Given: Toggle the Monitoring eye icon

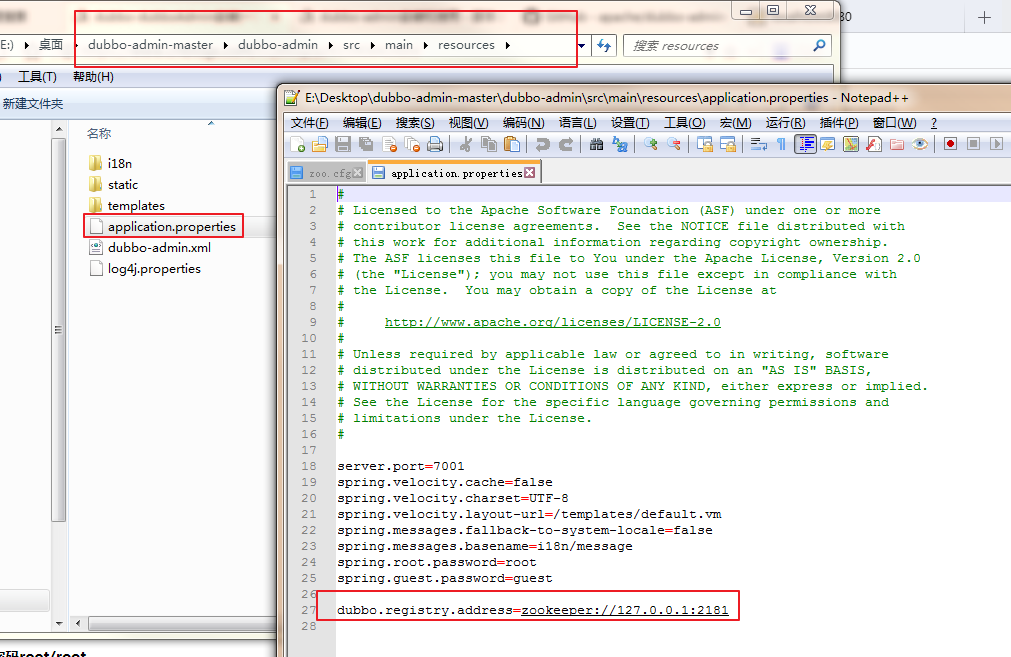Looking at the screenshot, I should 920,144.
